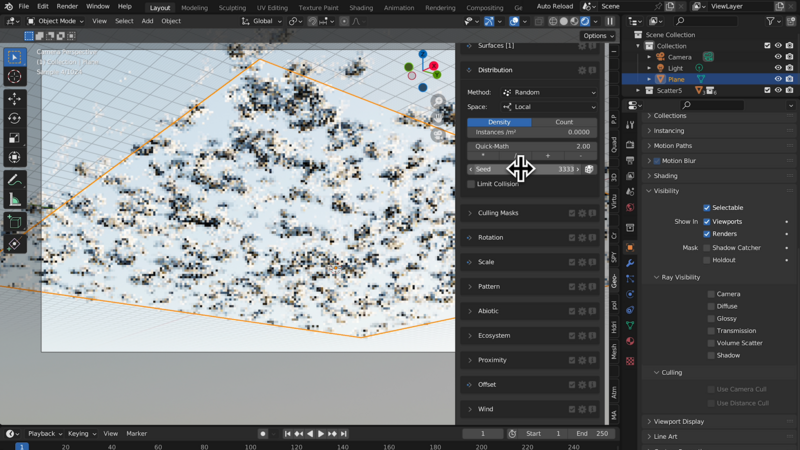Click the End frame field
This screenshot has height=450, width=800.
click(x=592, y=434)
